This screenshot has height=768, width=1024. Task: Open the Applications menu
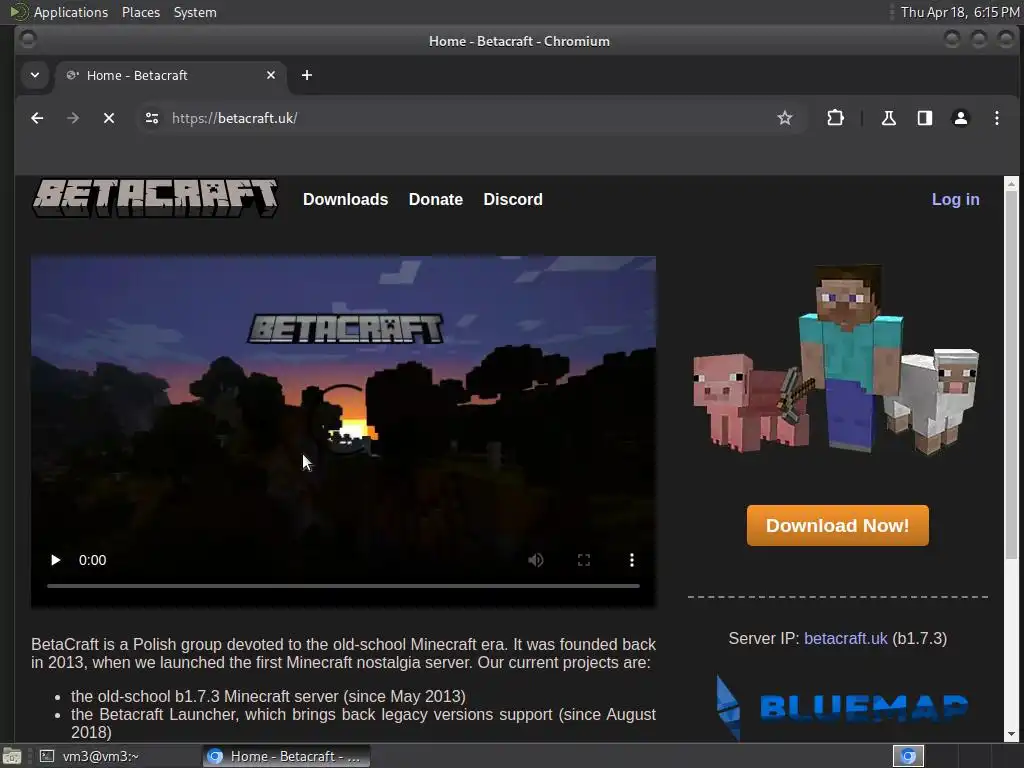coord(71,12)
